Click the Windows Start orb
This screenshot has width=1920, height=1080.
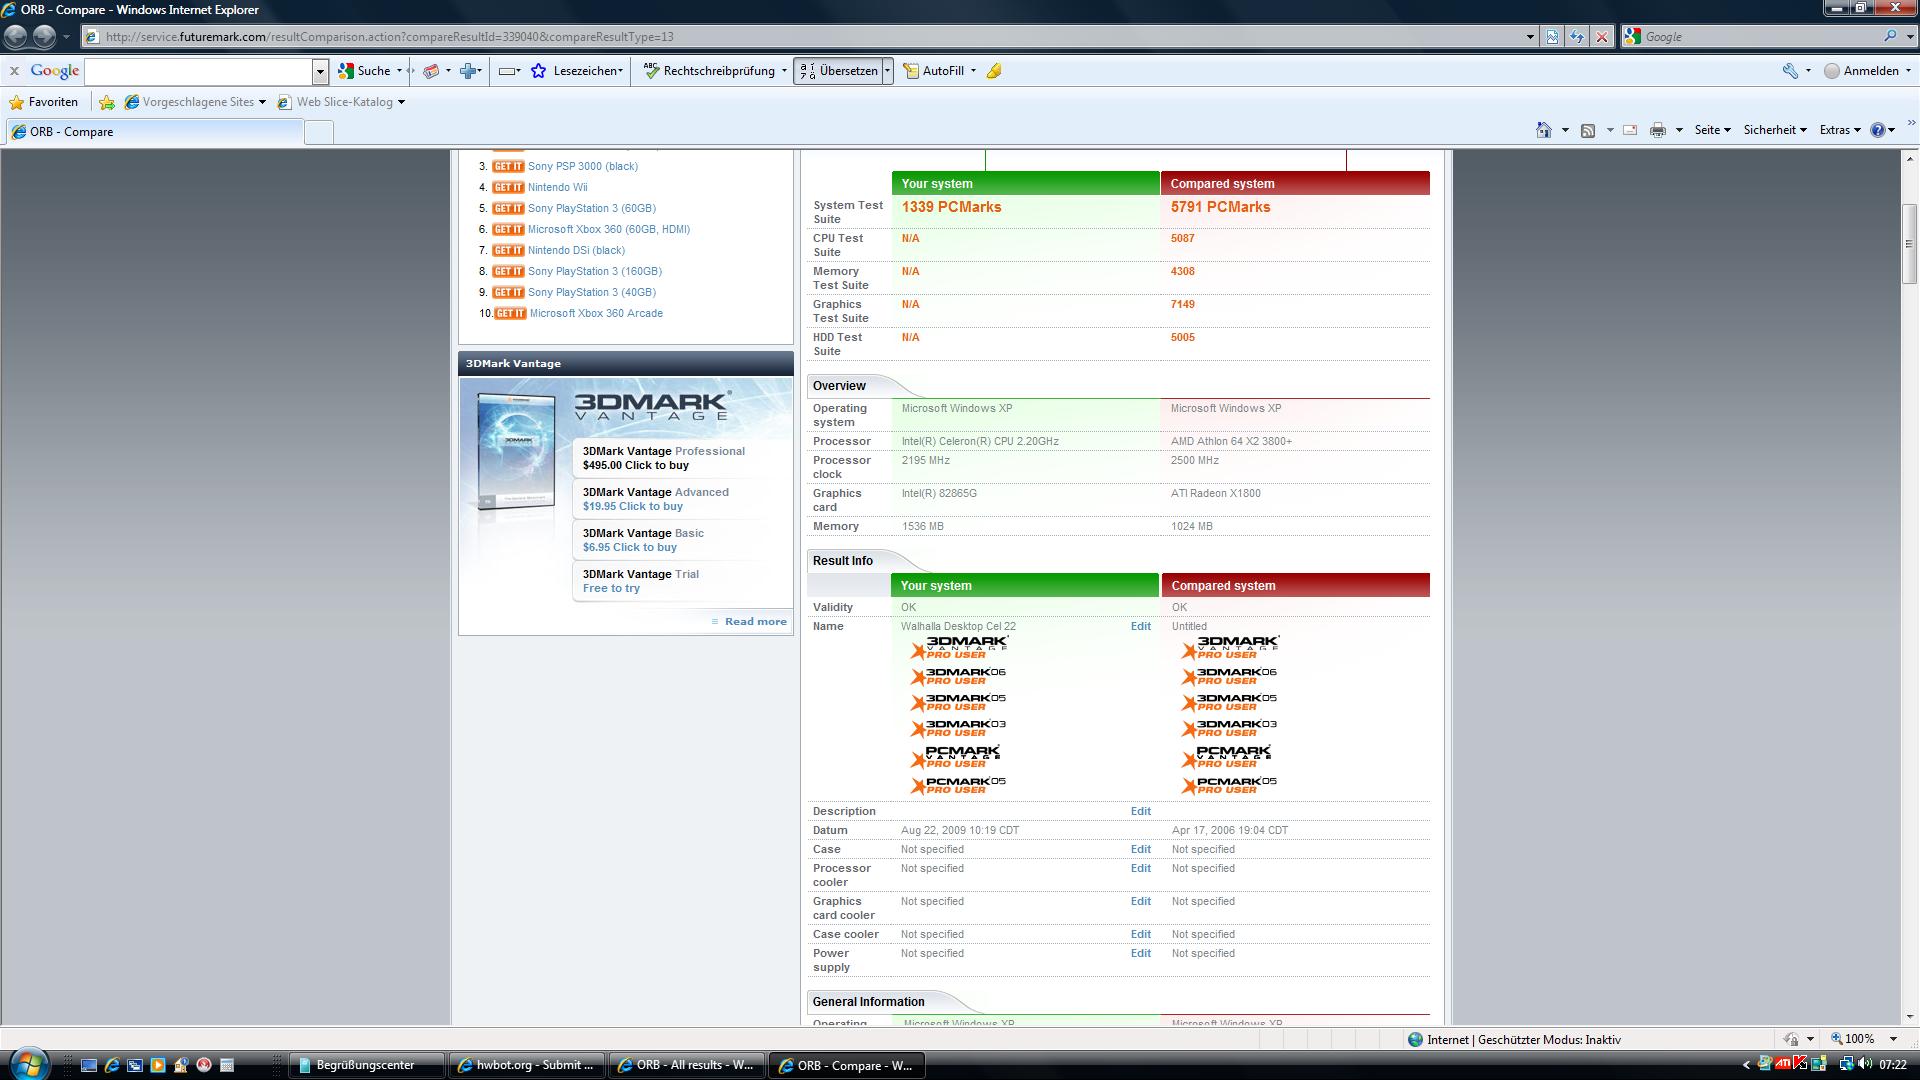tap(28, 1063)
